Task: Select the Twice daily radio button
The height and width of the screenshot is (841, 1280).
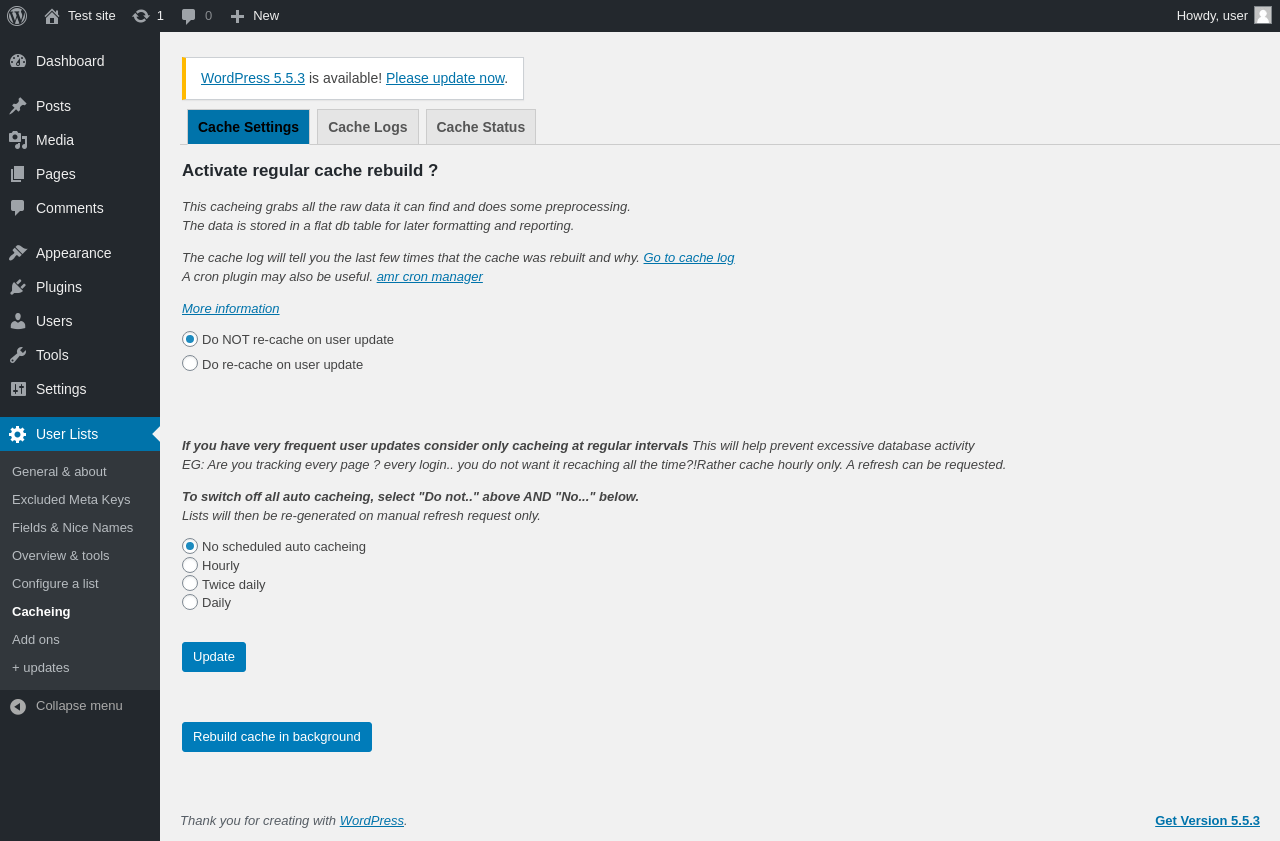Action: pyautogui.click(x=190, y=583)
